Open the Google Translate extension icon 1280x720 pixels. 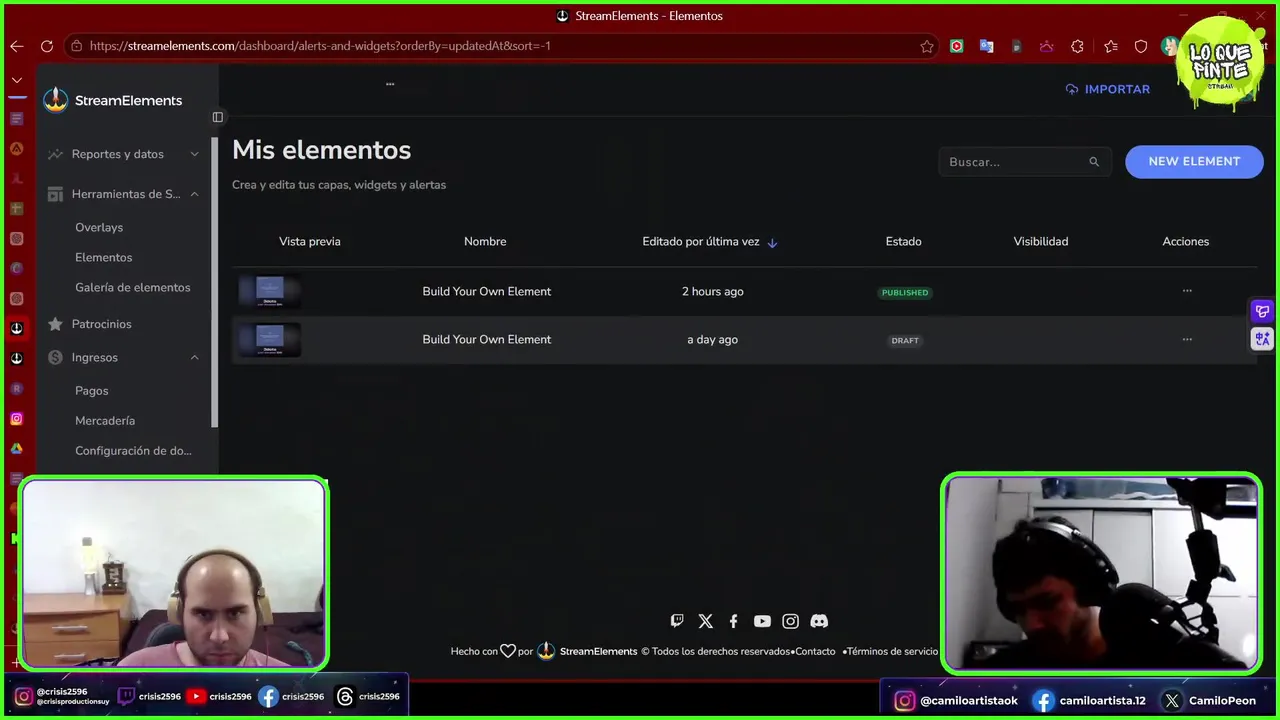[986, 46]
